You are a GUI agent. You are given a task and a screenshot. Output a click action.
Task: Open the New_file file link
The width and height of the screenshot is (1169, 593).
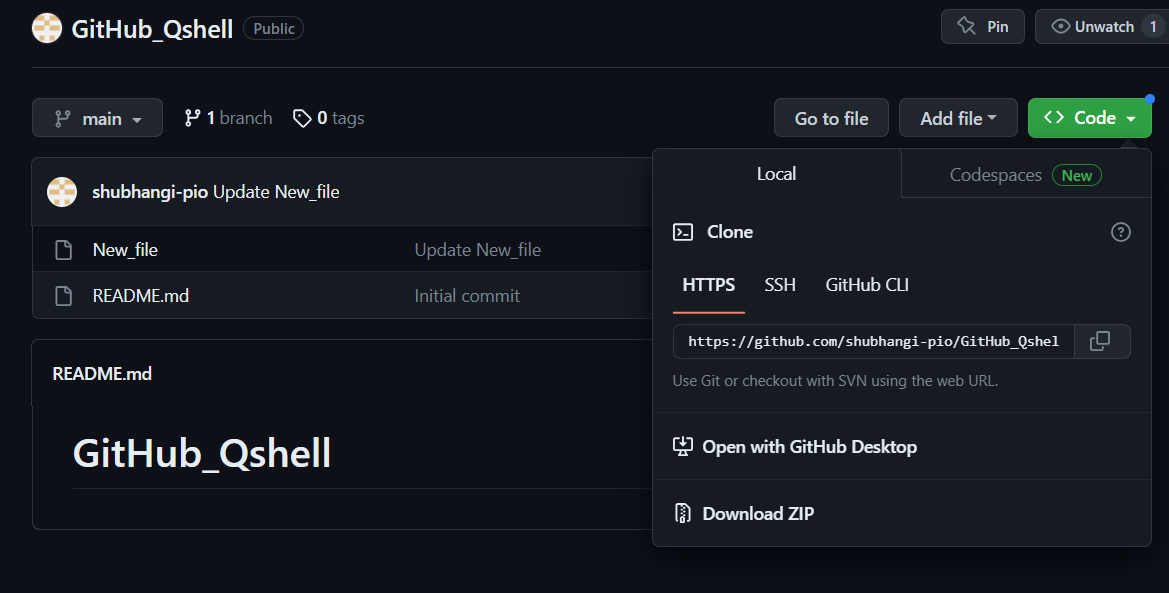[125, 250]
